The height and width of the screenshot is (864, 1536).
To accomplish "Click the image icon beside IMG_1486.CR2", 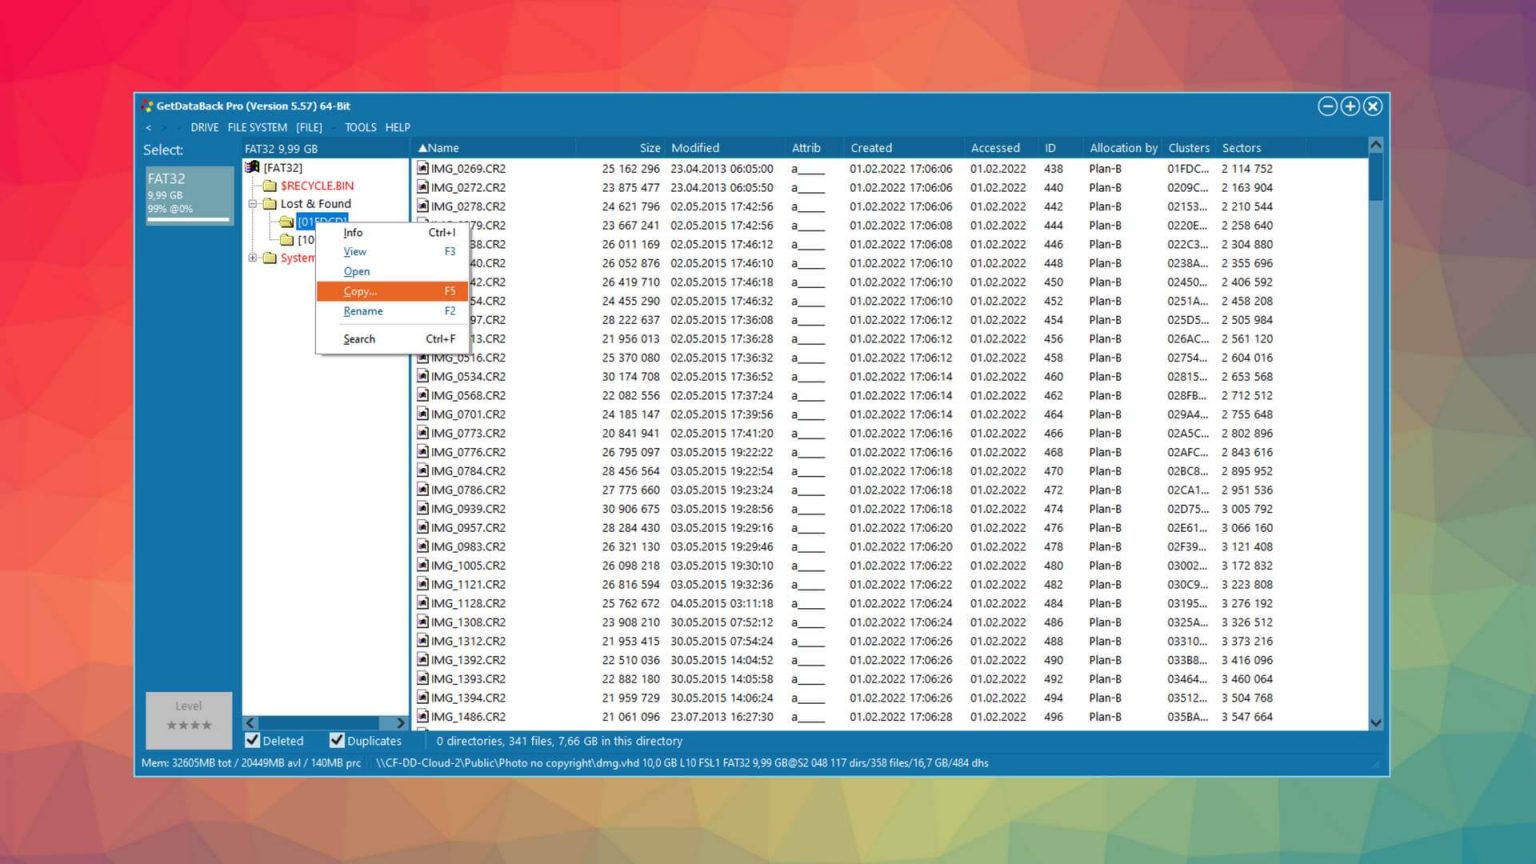I will [x=422, y=717].
